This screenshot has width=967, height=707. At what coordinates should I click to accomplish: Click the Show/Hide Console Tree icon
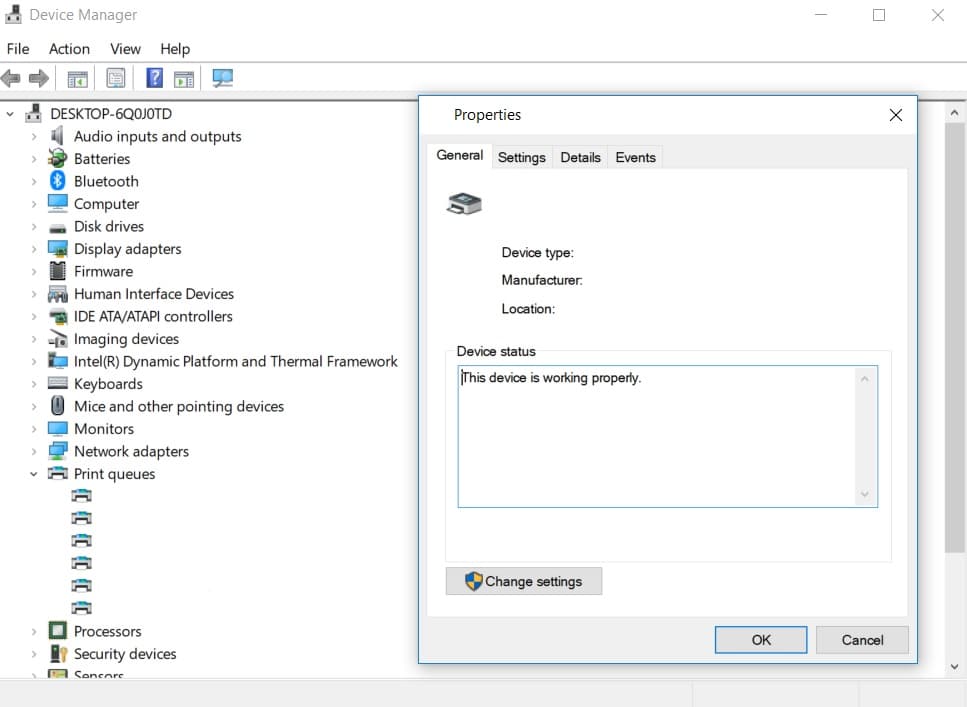point(77,78)
